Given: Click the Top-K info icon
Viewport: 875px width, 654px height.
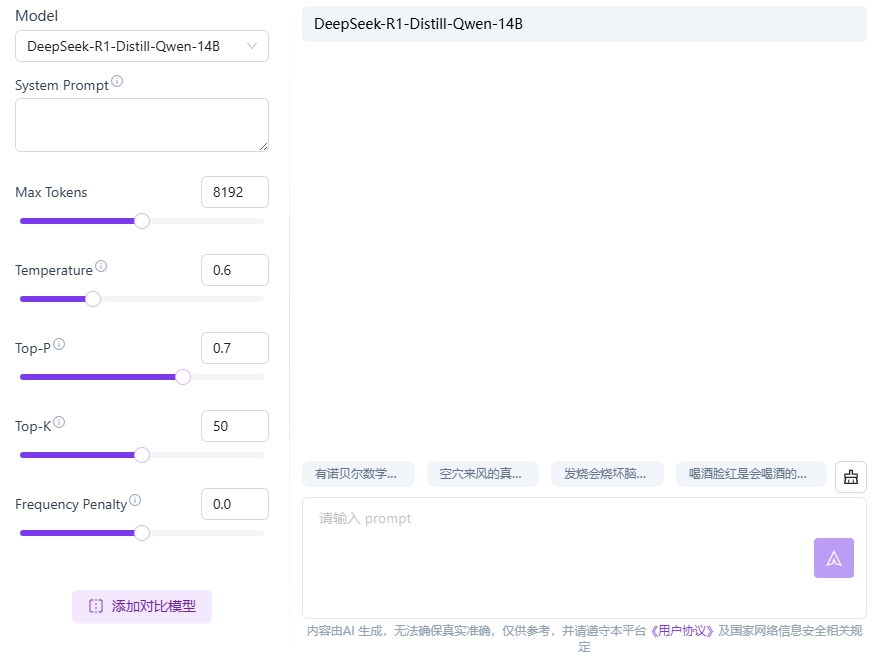Looking at the screenshot, I should (x=61, y=421).
